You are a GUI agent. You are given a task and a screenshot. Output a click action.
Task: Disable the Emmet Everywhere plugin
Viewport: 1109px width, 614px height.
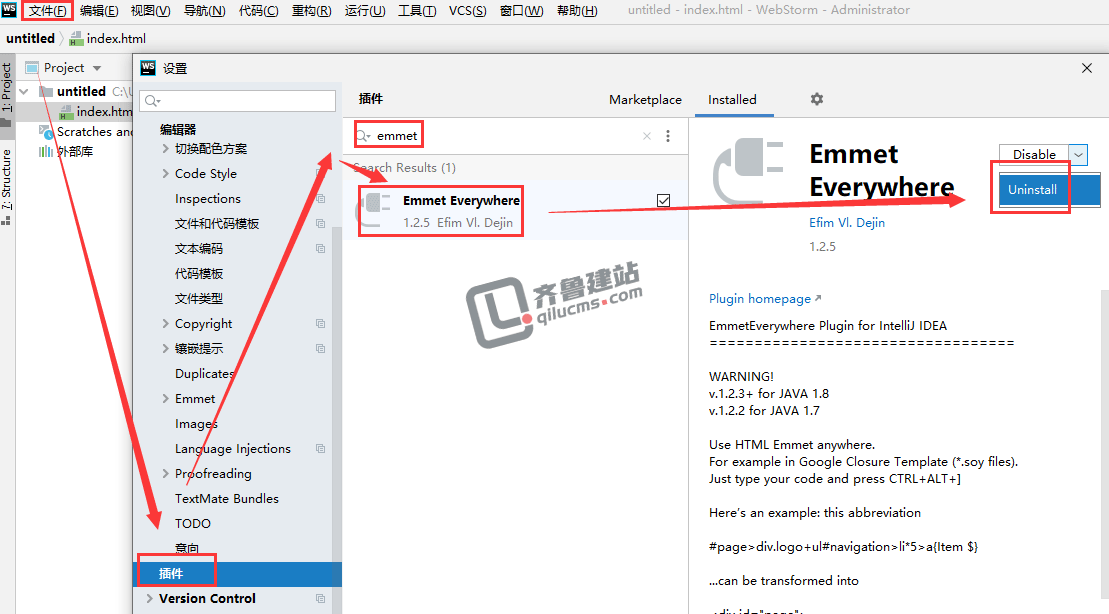tap(1034, 154)
